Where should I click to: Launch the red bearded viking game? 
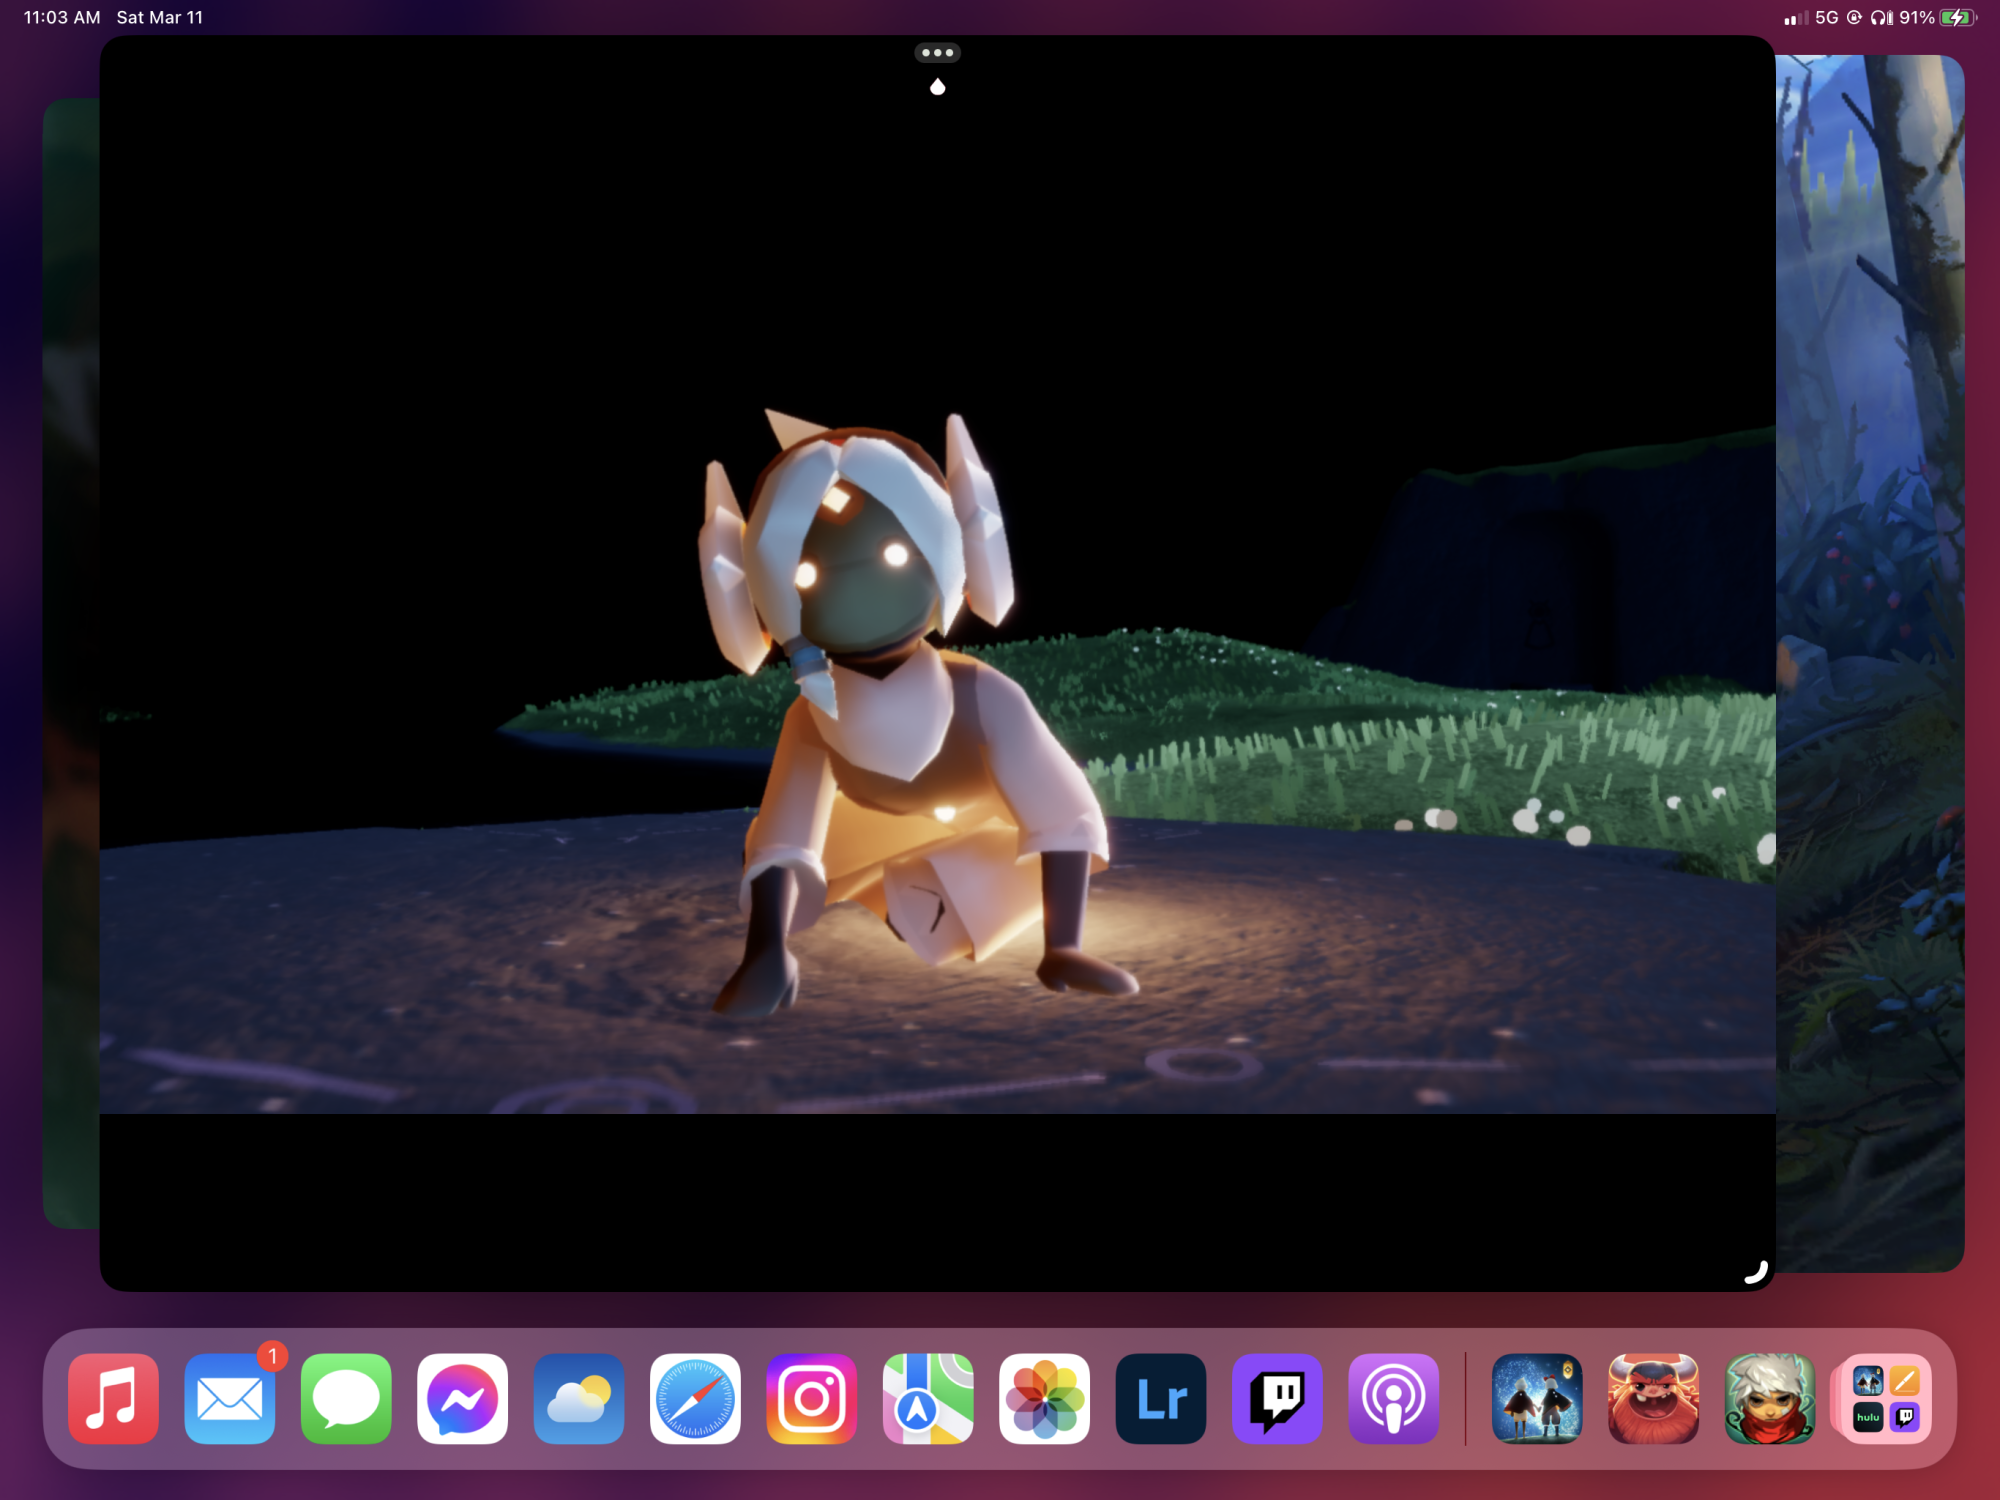[x=1653, y=1398]
